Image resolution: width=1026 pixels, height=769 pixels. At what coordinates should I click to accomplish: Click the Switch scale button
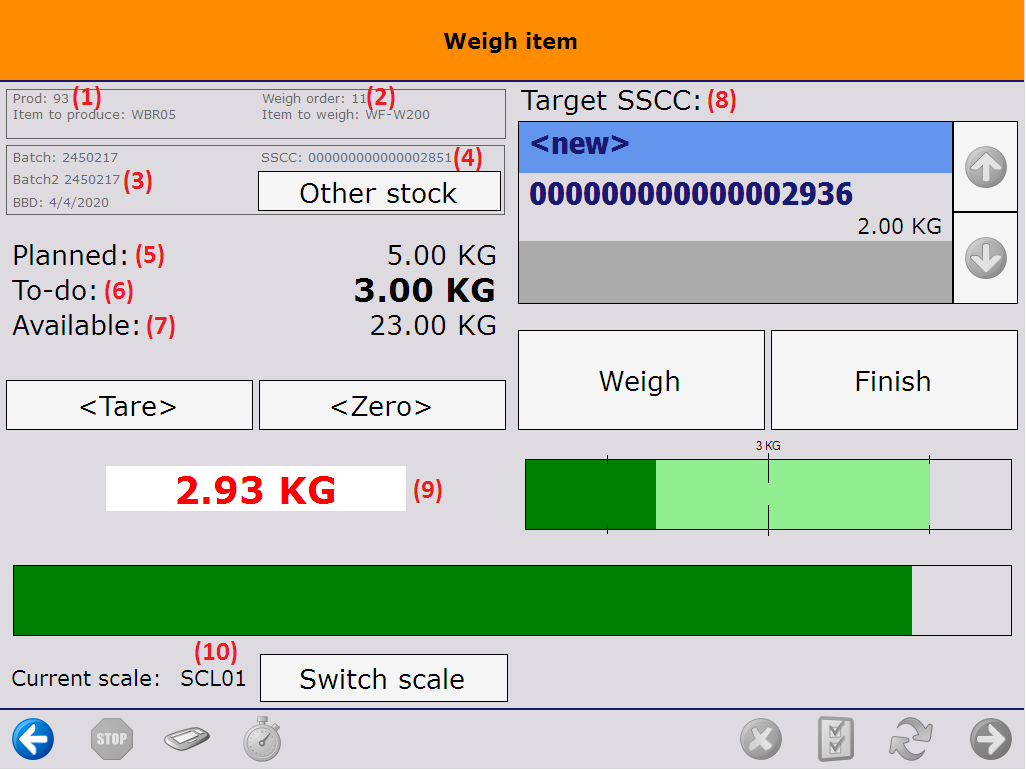(383, 679)
